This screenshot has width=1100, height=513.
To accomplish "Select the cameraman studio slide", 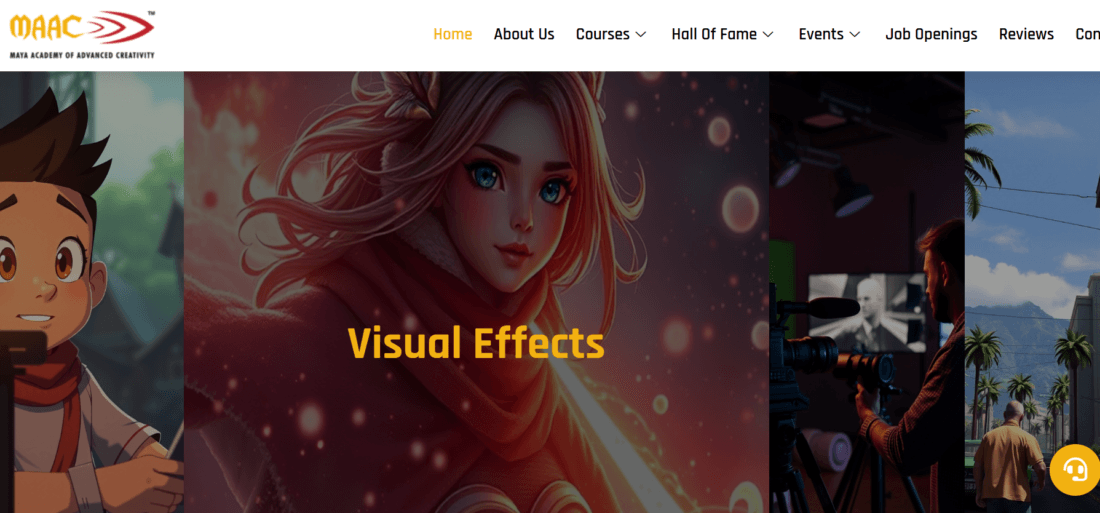I will 866,300.
